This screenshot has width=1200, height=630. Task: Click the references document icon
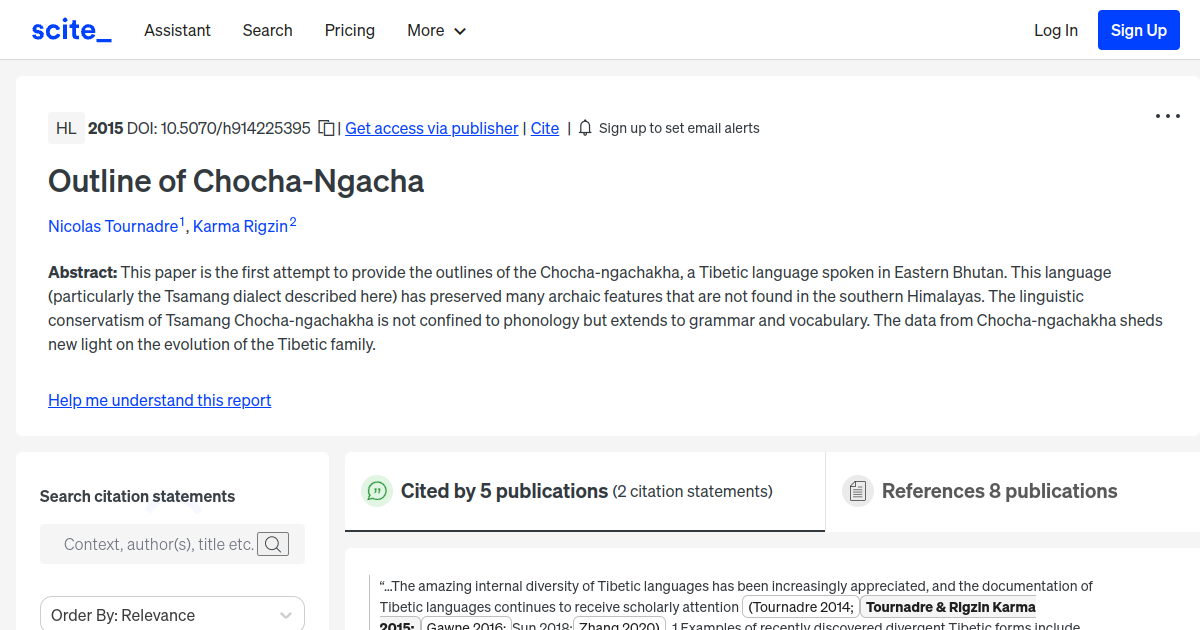tap(858, 490)
